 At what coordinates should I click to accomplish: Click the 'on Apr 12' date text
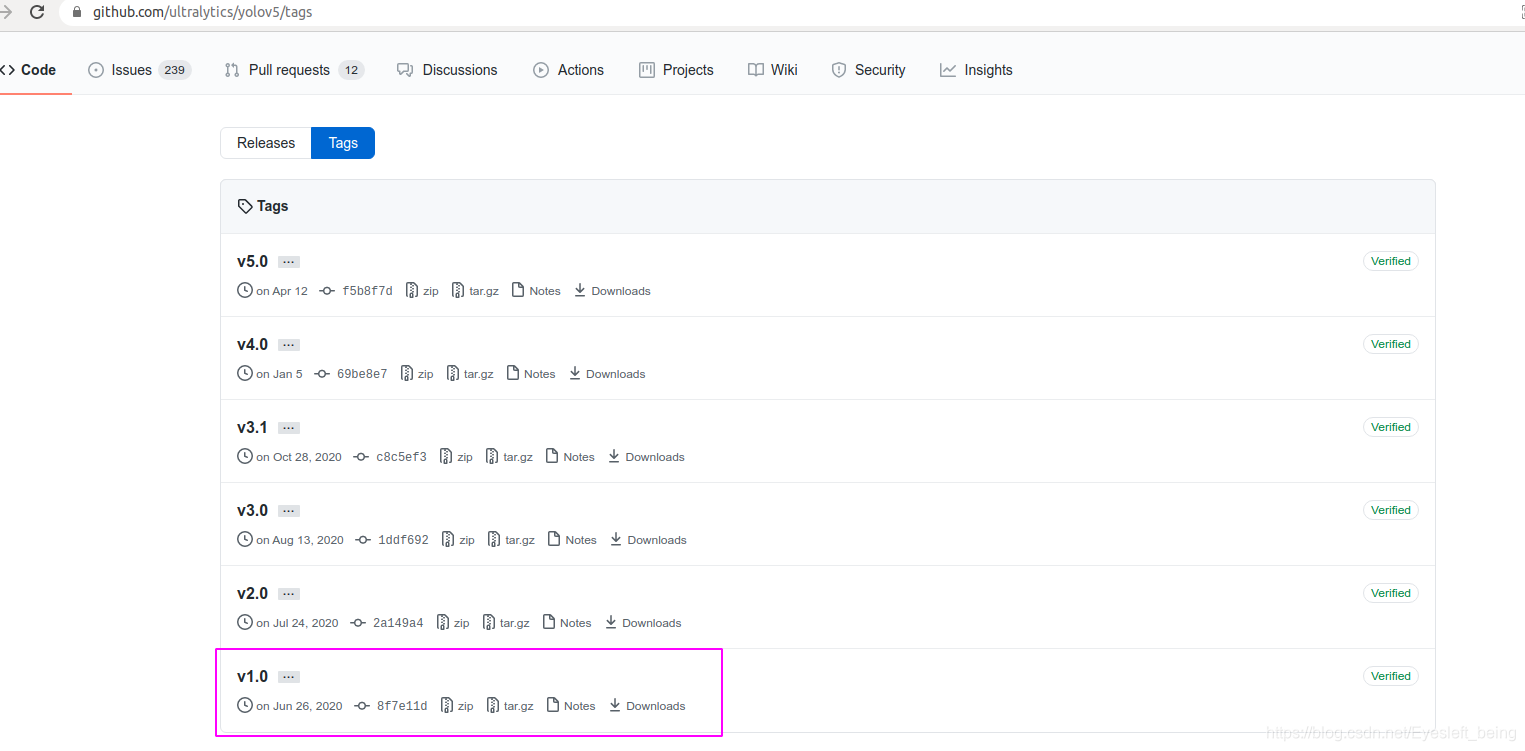pyautogui.click(x=282, y=291)
